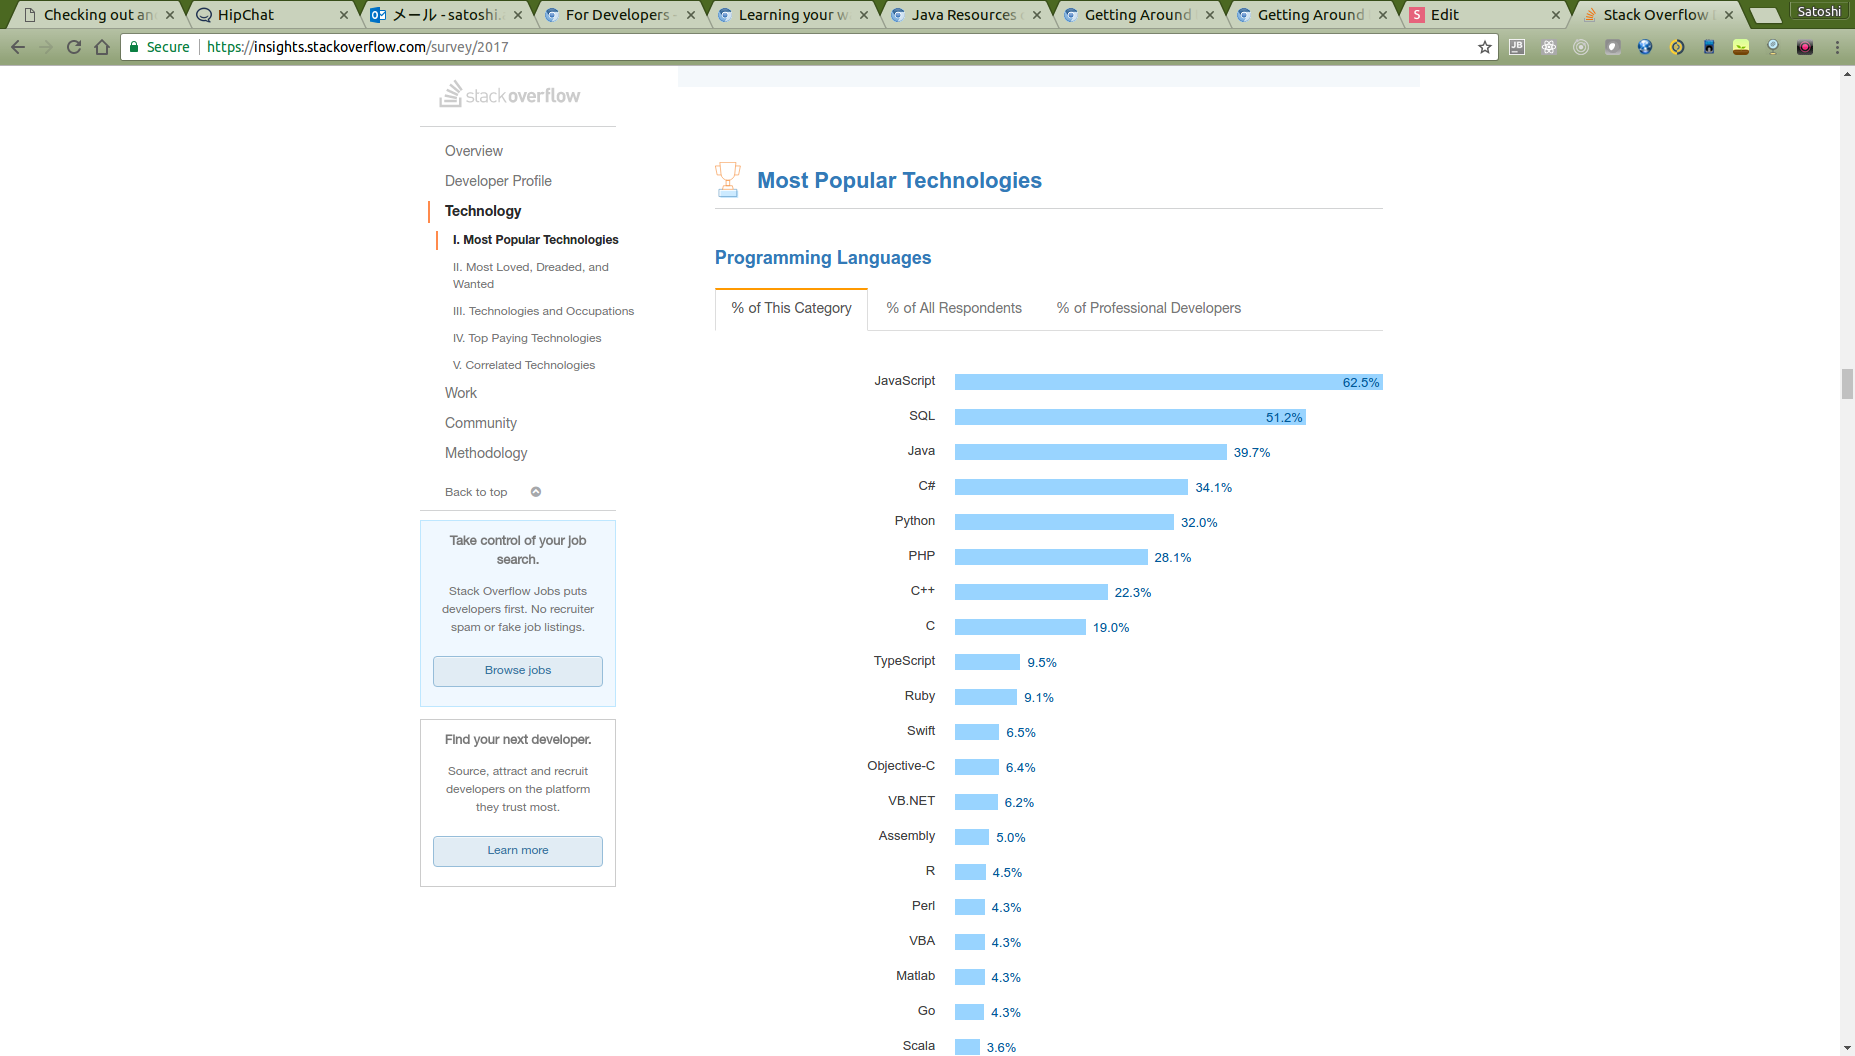Viewport: 1855px width, 1056px height.
Task: Switch to the Checking out tab
Action: [x=98, y=15]
